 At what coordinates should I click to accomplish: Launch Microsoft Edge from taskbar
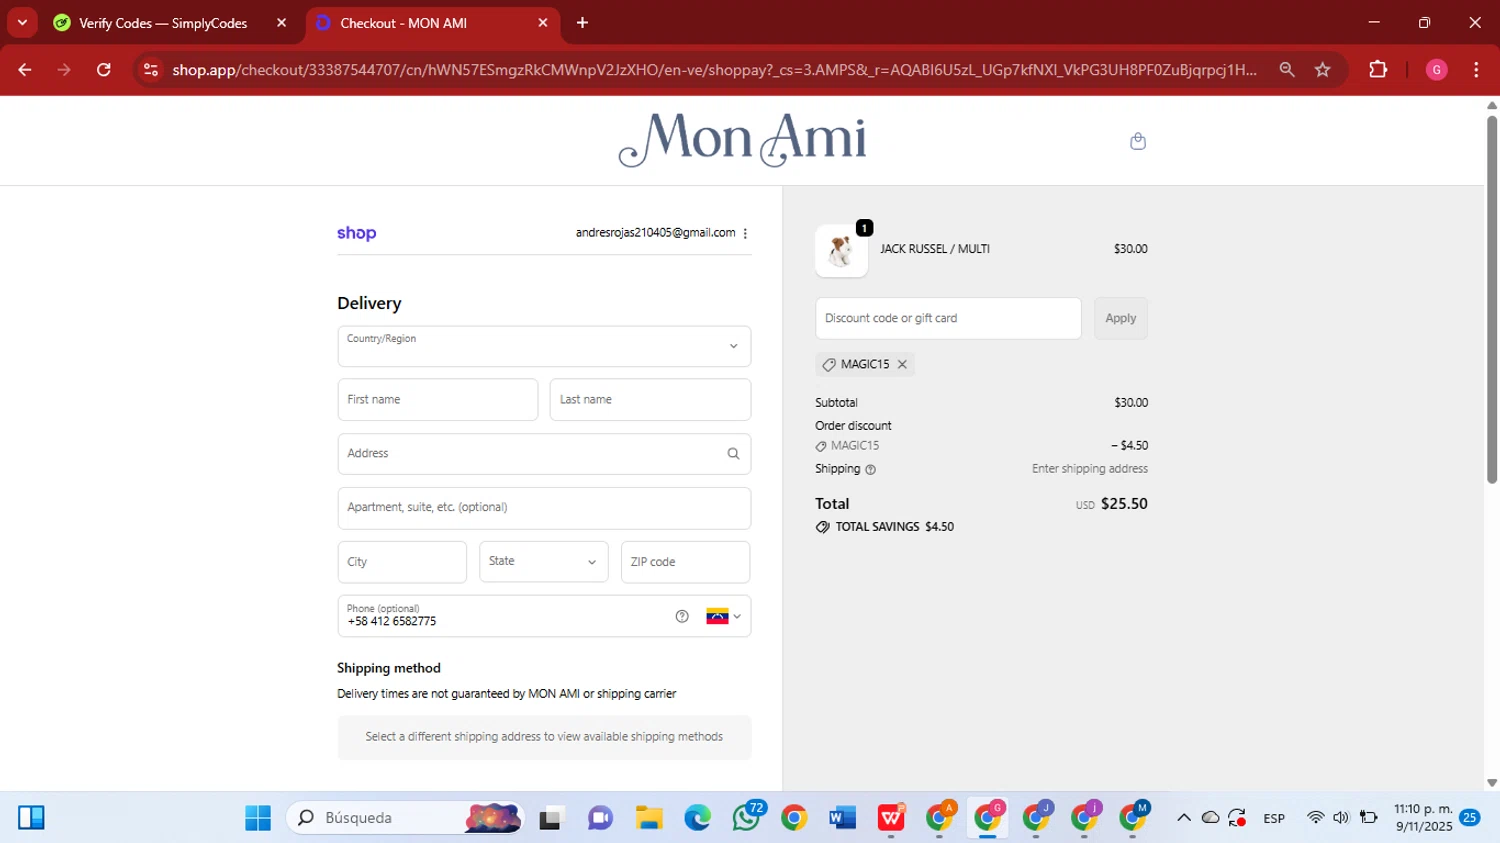click(x=697, y=818)
